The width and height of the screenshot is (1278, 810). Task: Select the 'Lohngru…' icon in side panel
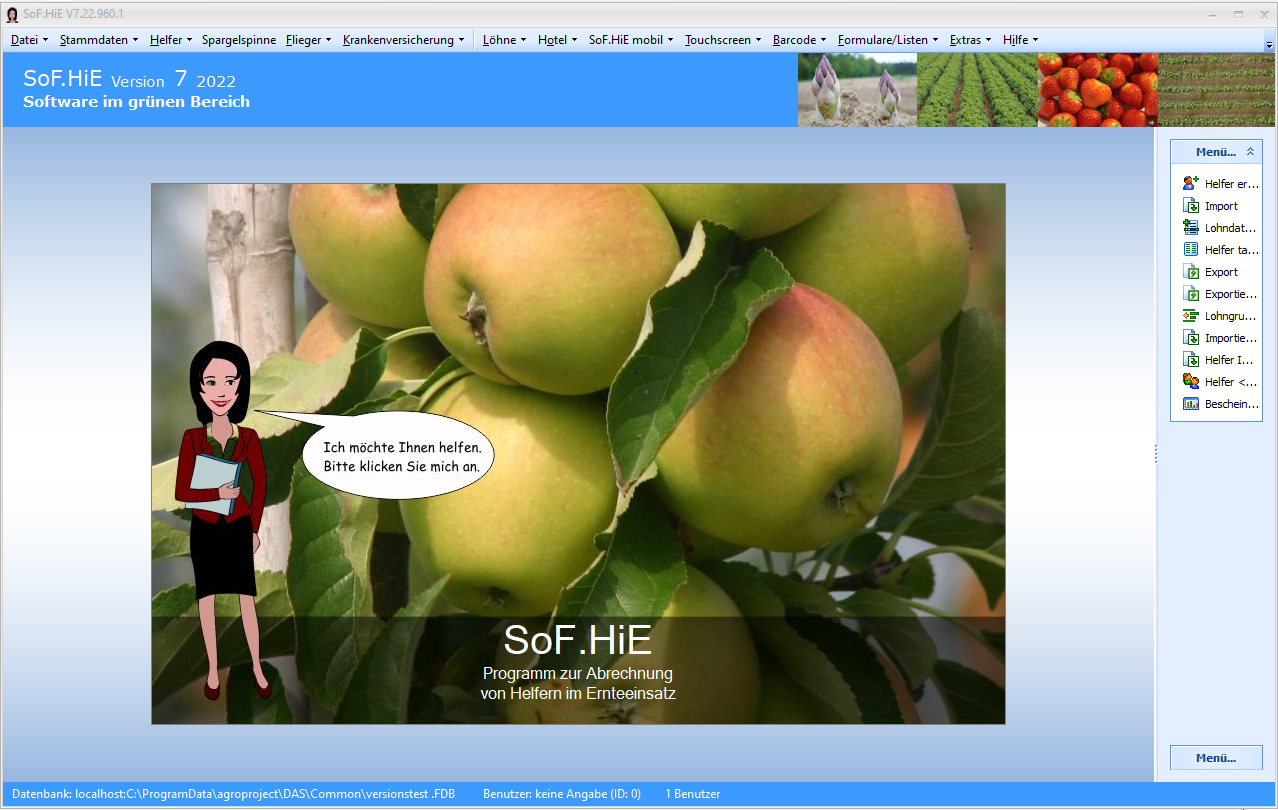(x=1190, y=316)
